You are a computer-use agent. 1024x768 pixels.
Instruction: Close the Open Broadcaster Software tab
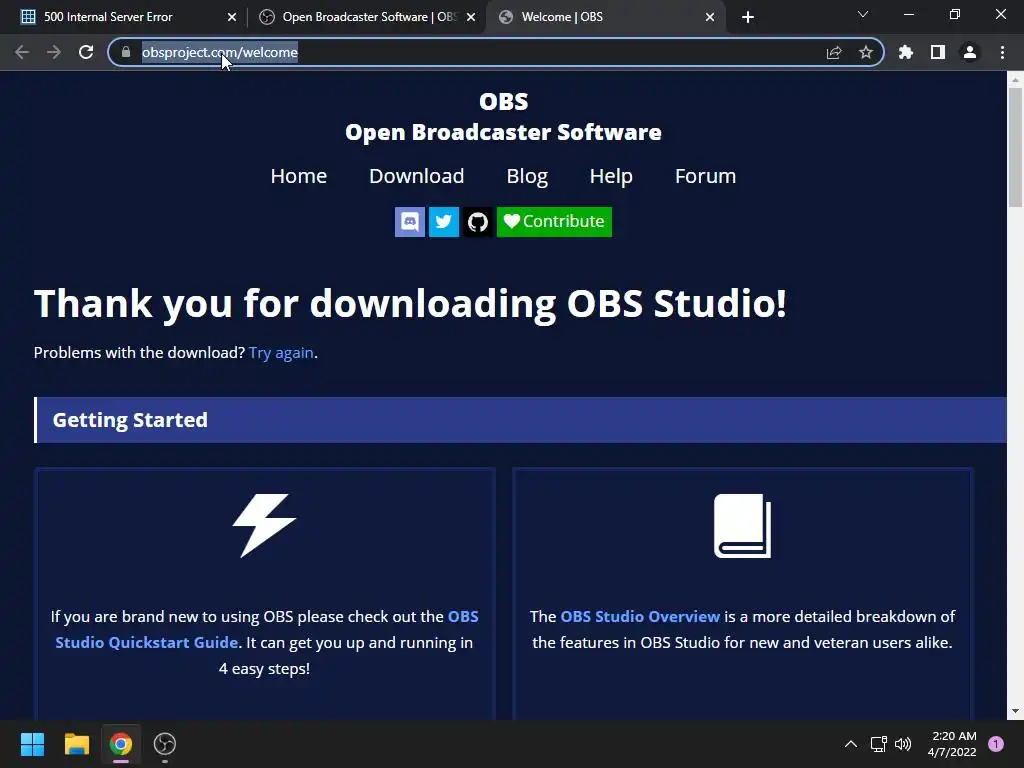pos(471,17)
